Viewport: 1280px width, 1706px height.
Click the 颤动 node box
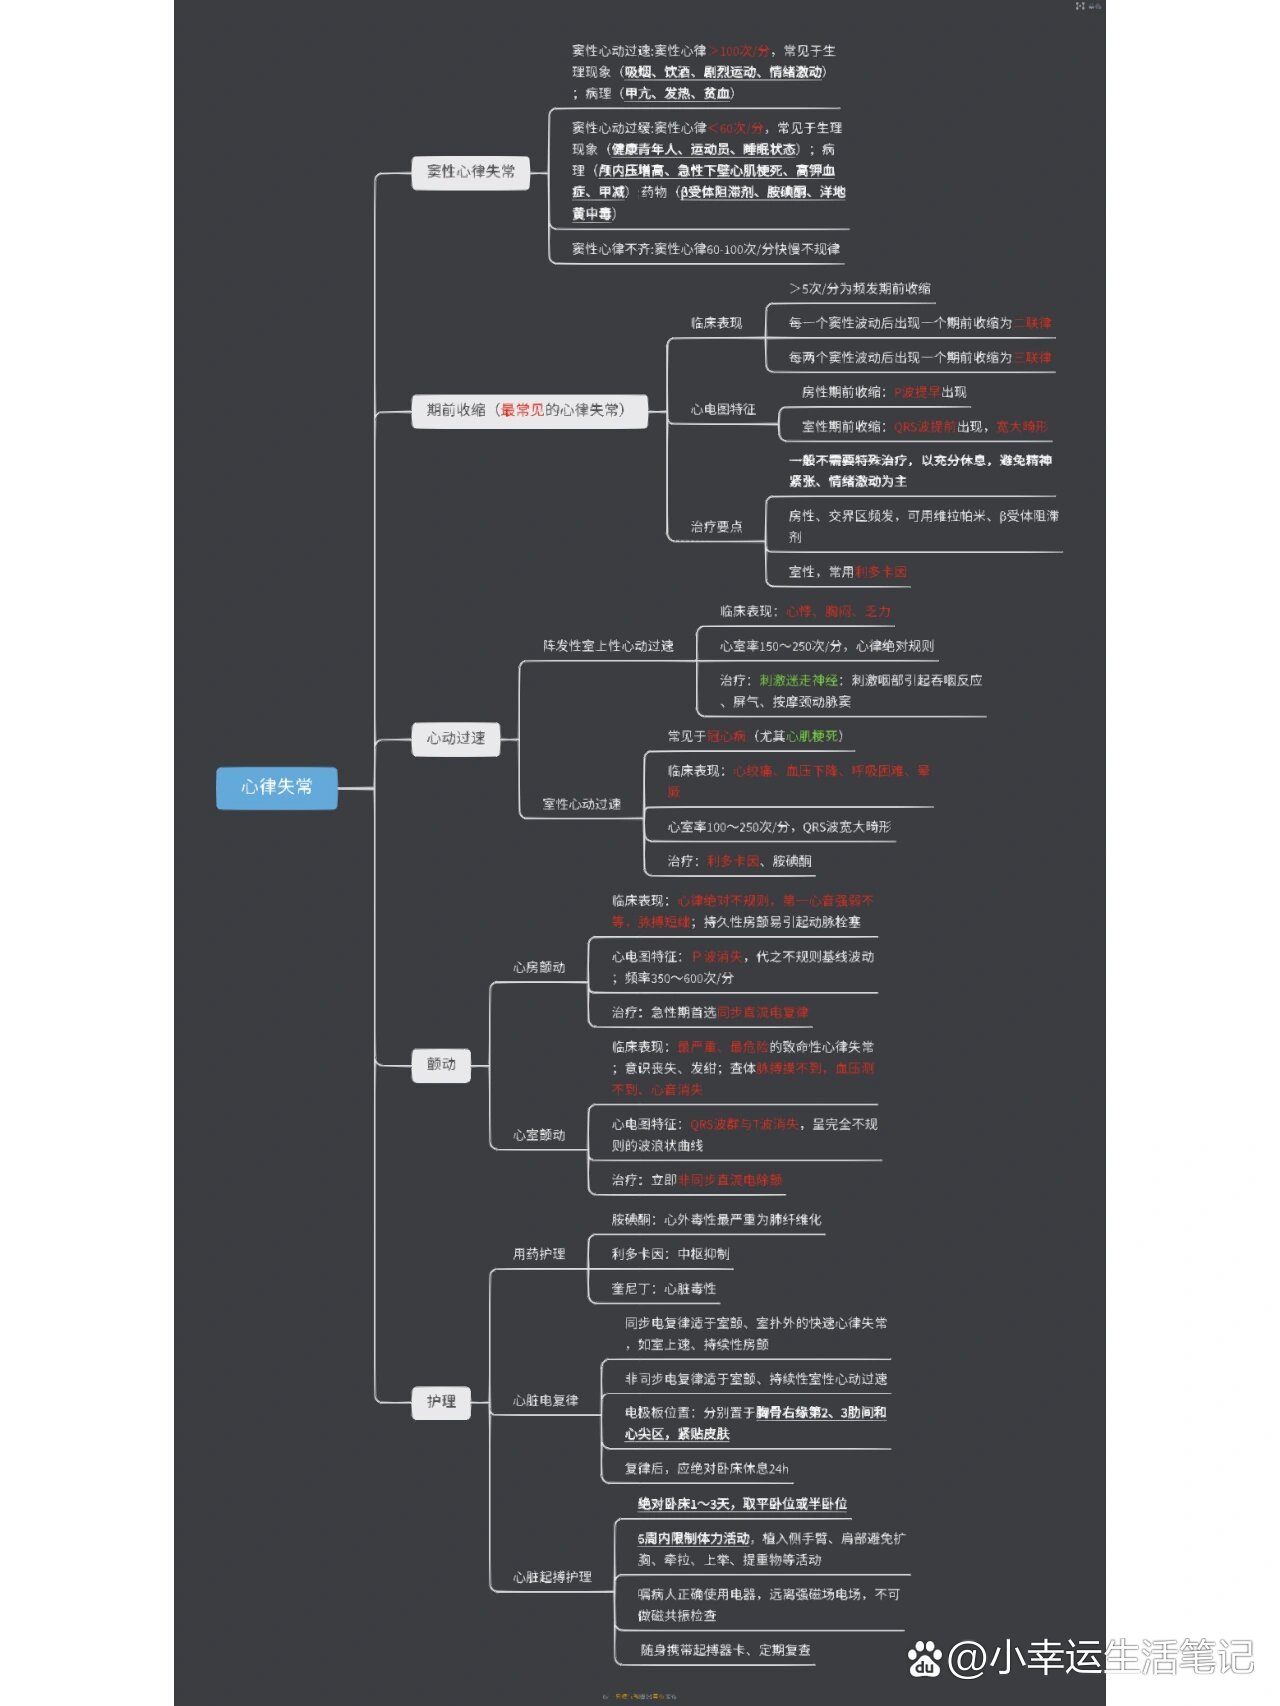pyautogui.click(x=441, y=1064)
